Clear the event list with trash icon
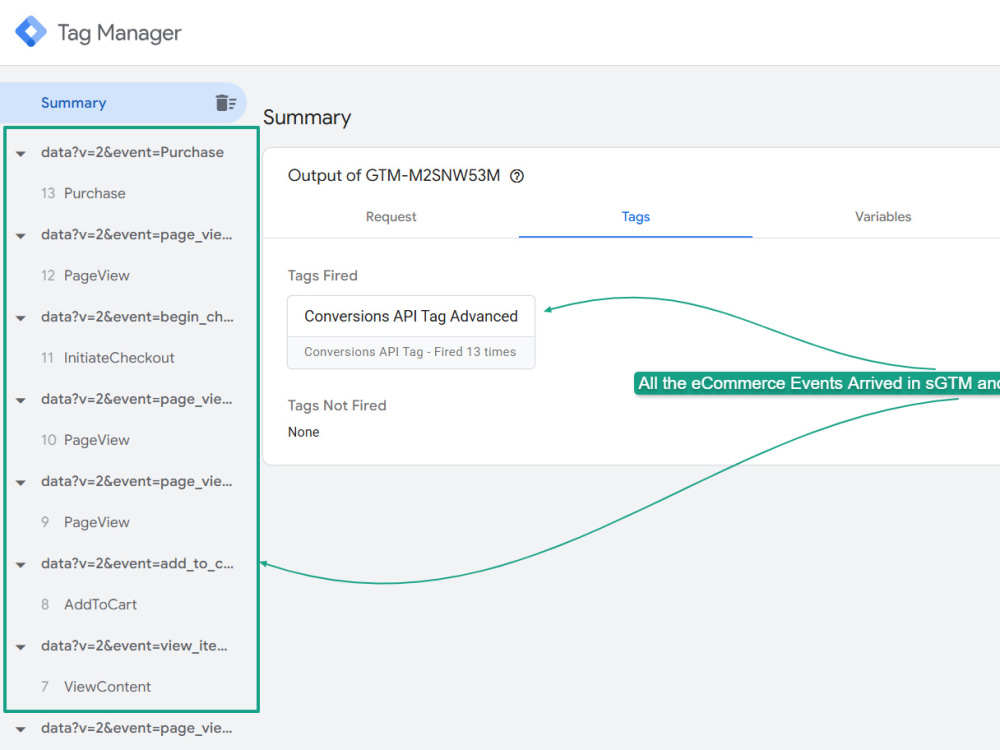Viewport: 1000px width, 750px height. tap(225, 103)
